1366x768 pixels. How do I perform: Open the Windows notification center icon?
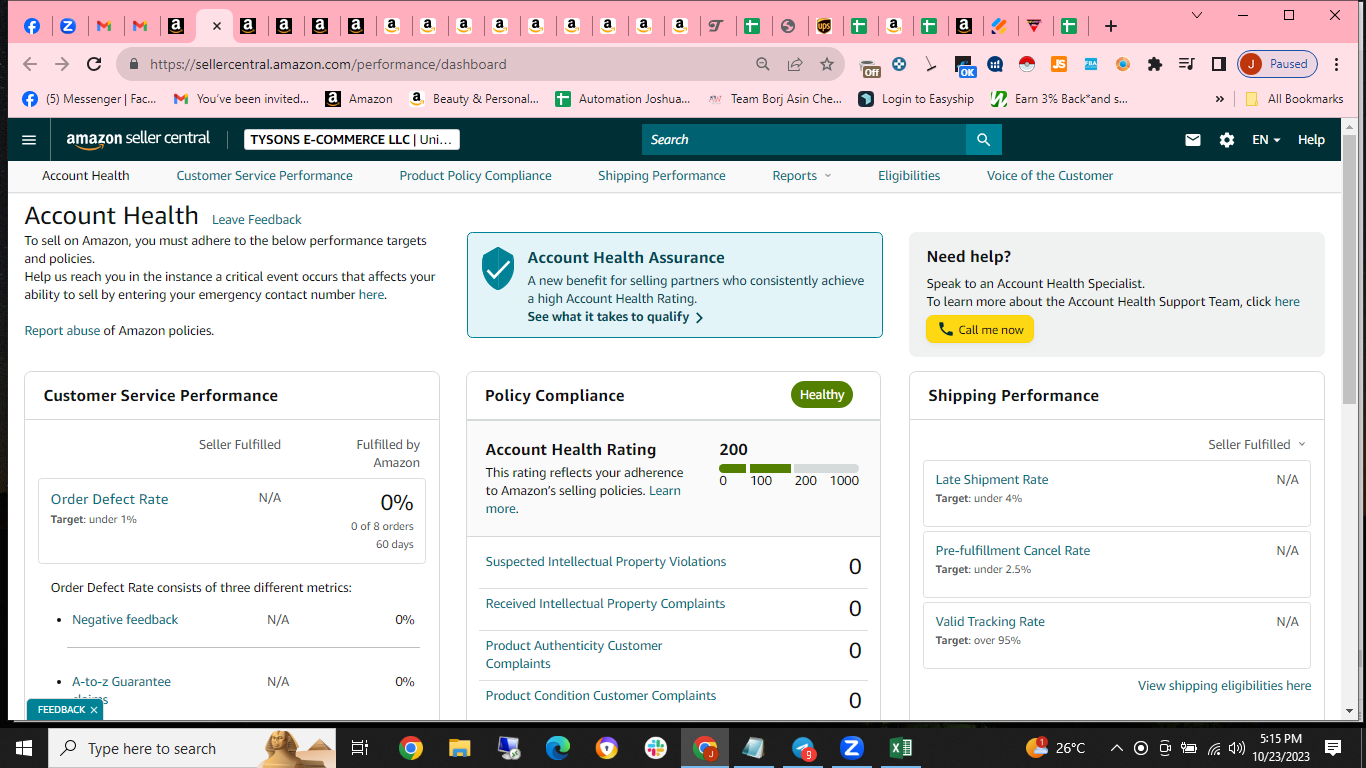click(1333, 748)
